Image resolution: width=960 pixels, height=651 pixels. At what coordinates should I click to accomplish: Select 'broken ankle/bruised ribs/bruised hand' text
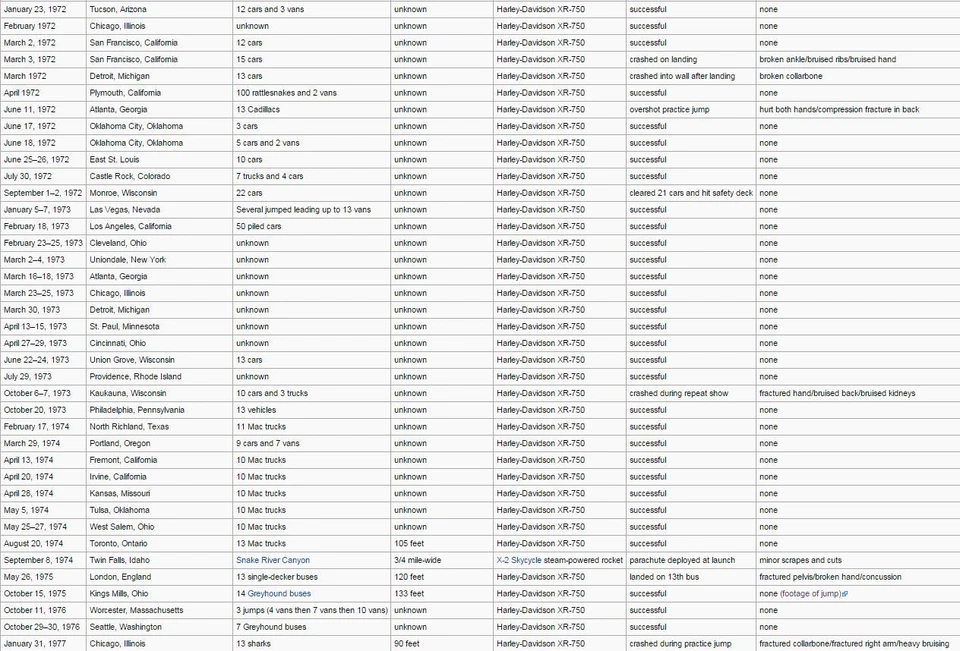[x=828, y=59]
